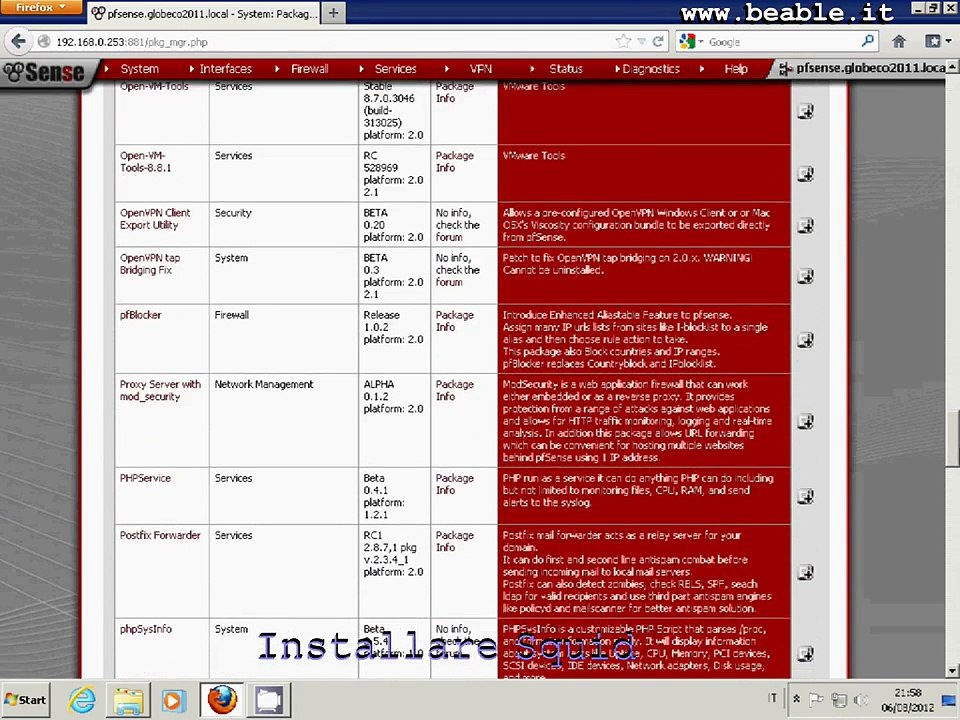Click the scrollbar up arrow
Viewport: 960px width, 720px height.
tap(953, 66)
